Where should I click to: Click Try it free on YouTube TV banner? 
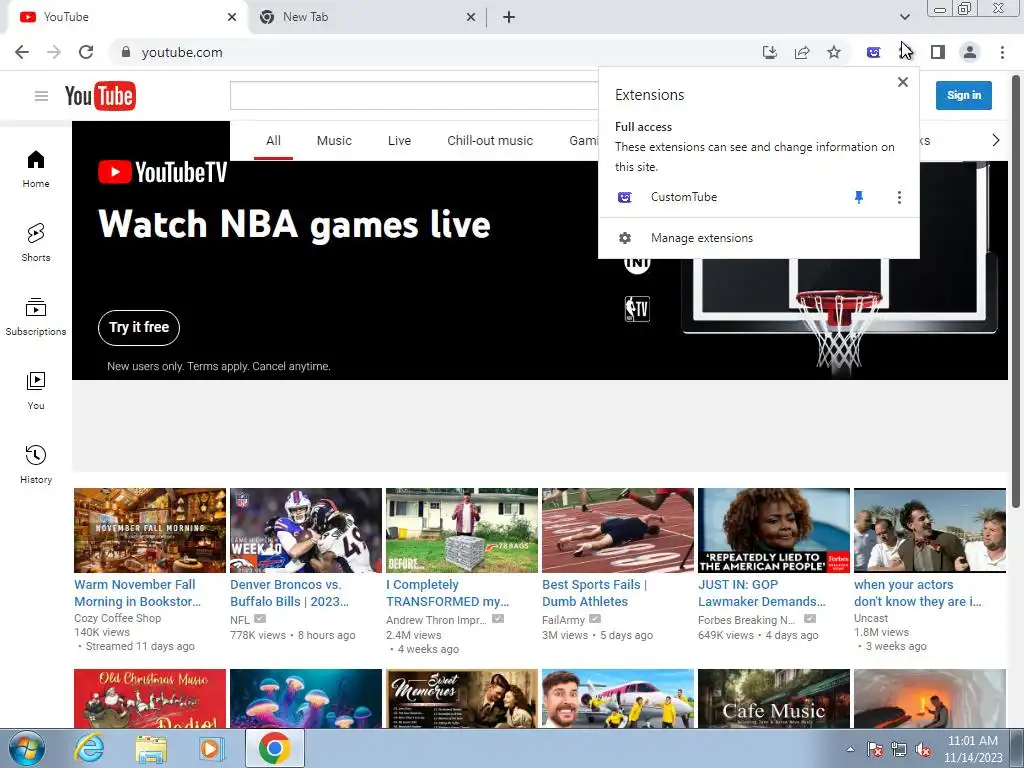click(x=139, y=327)
